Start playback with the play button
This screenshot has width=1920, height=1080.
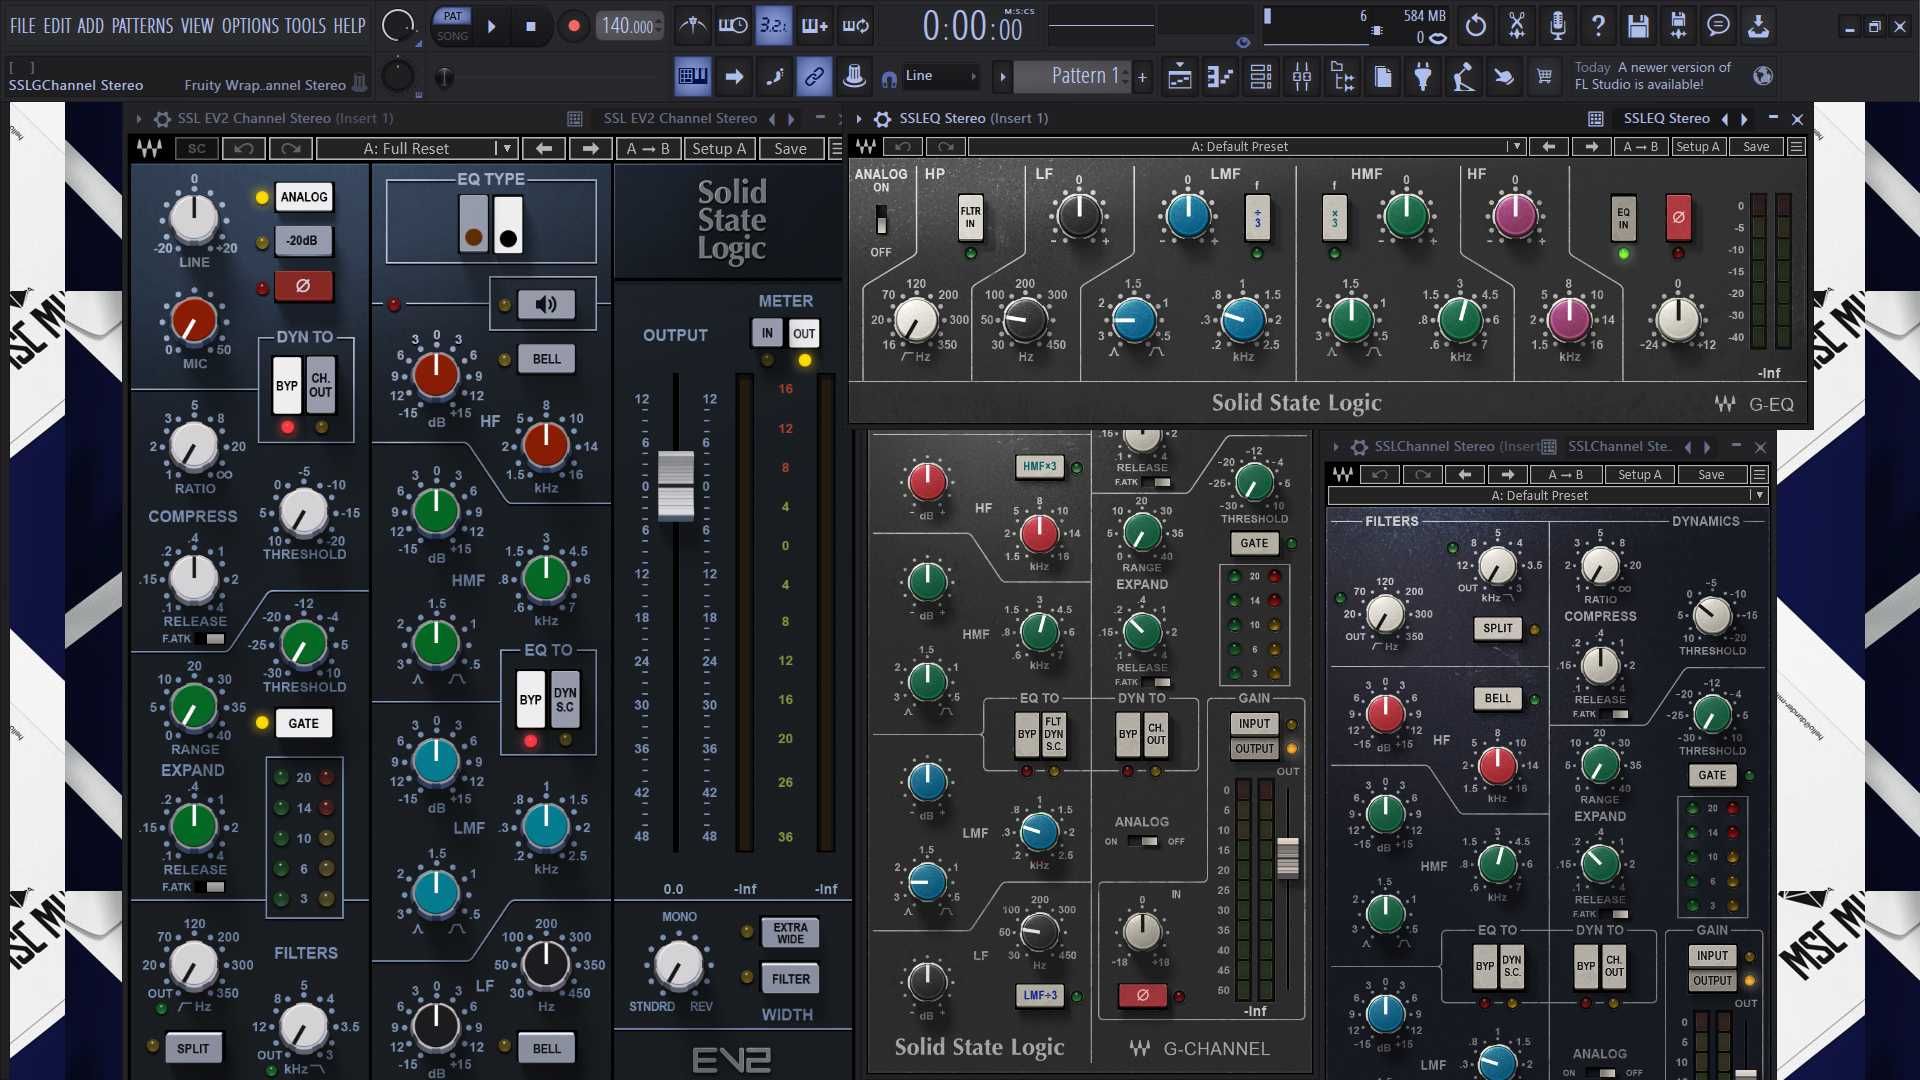pos(491,26)
